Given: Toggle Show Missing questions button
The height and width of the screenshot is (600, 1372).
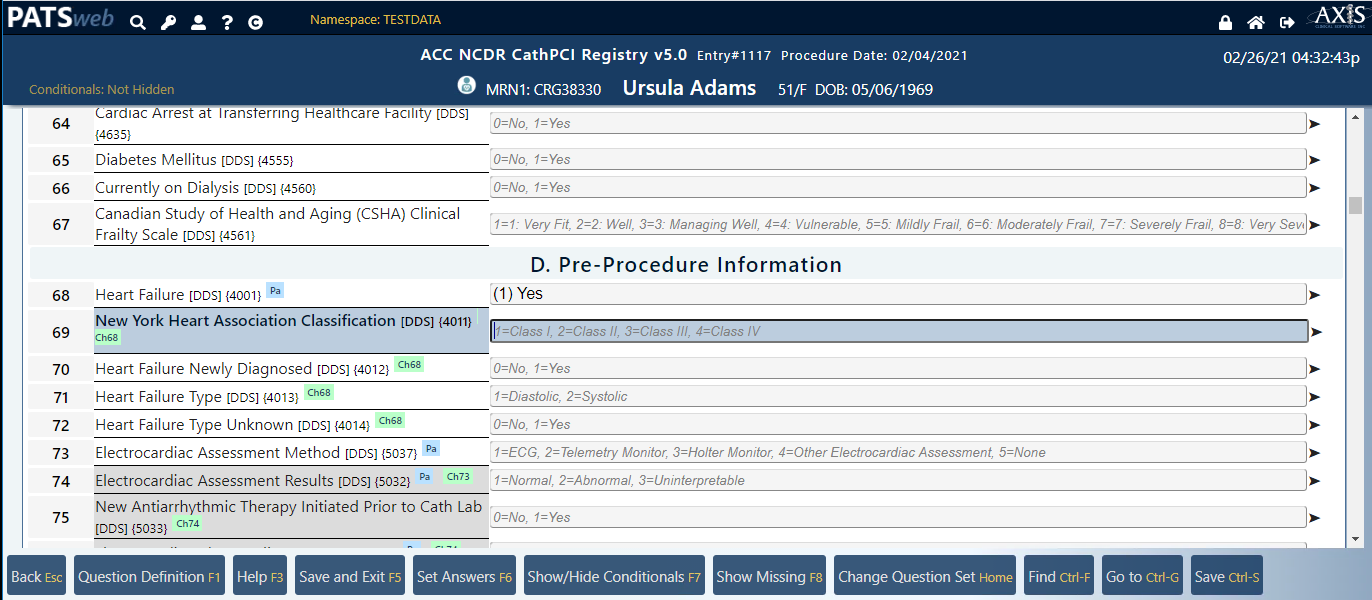Looking at the screenshot, I should pyautogui.click(x=769, y=576).
